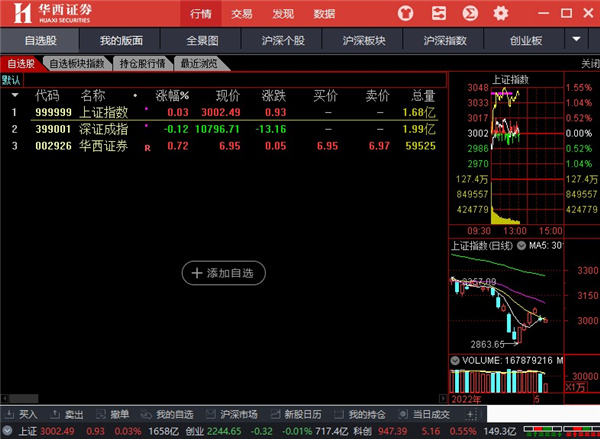Select the 华西证券 row
The height and width of the screenshot is (439, 600).
click(223, 146)
